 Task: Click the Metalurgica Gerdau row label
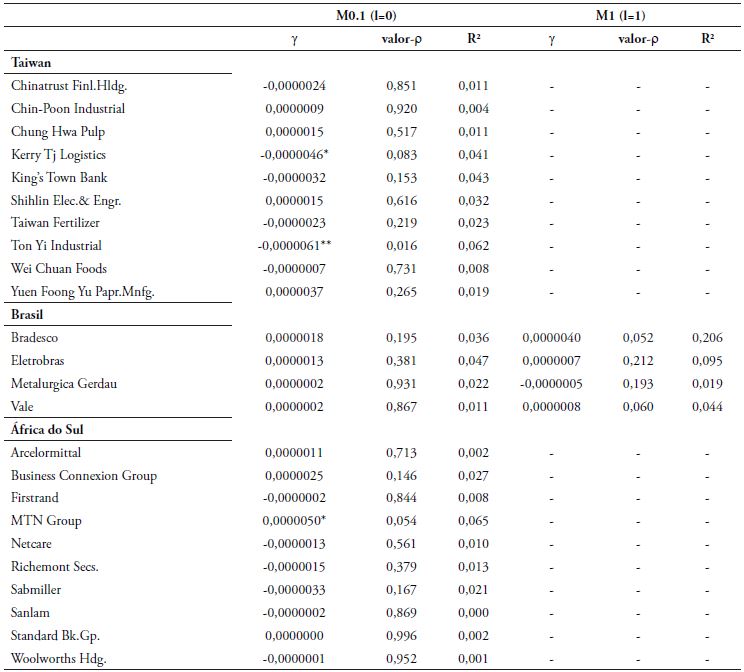[x=66, y=384]
